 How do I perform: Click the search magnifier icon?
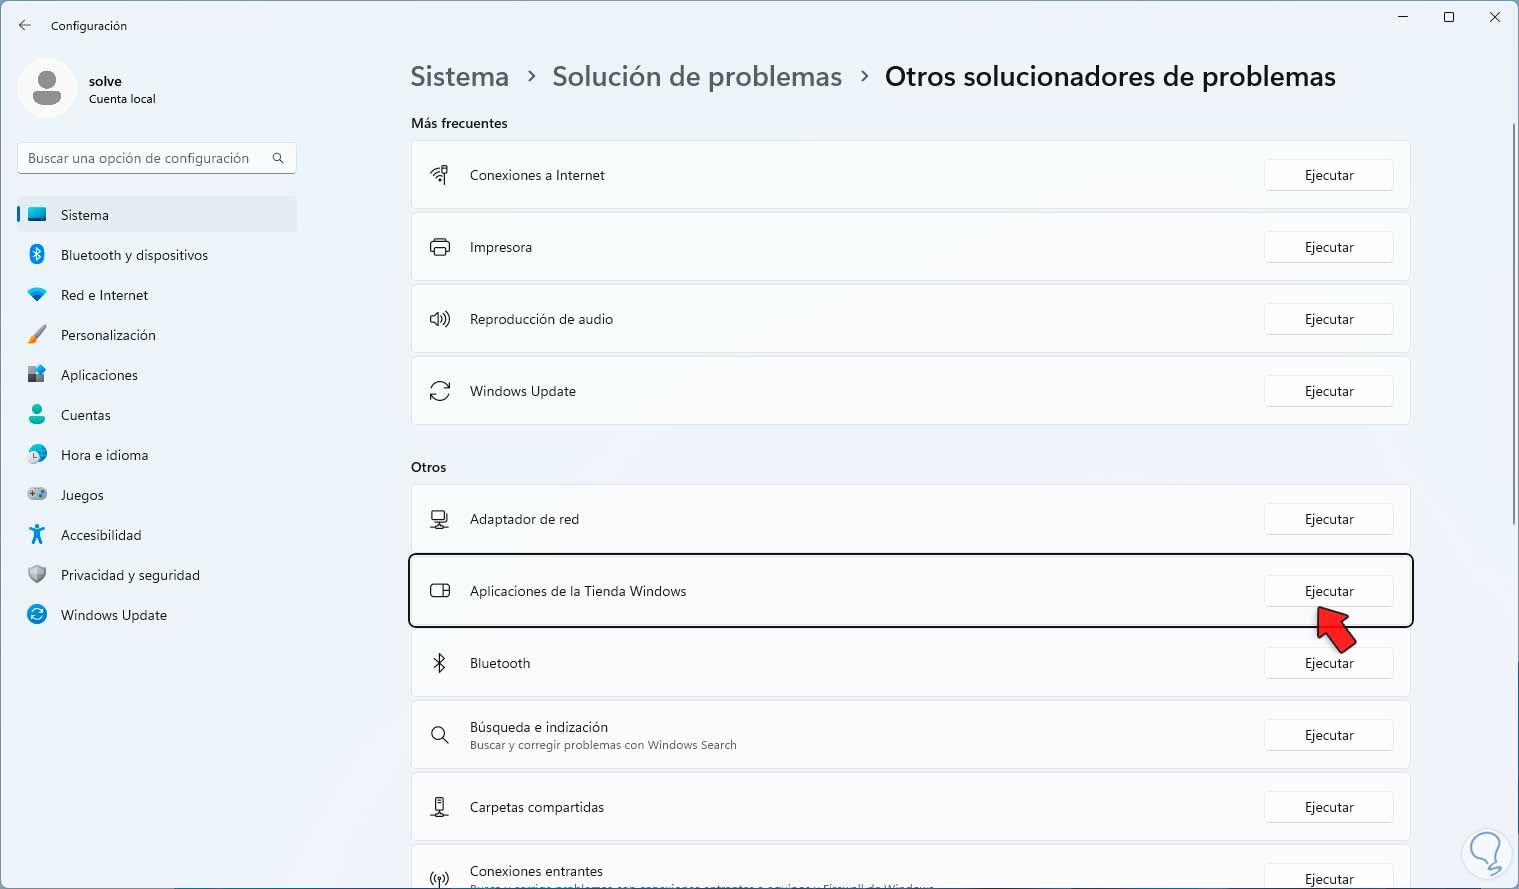[x=278, y=158]
